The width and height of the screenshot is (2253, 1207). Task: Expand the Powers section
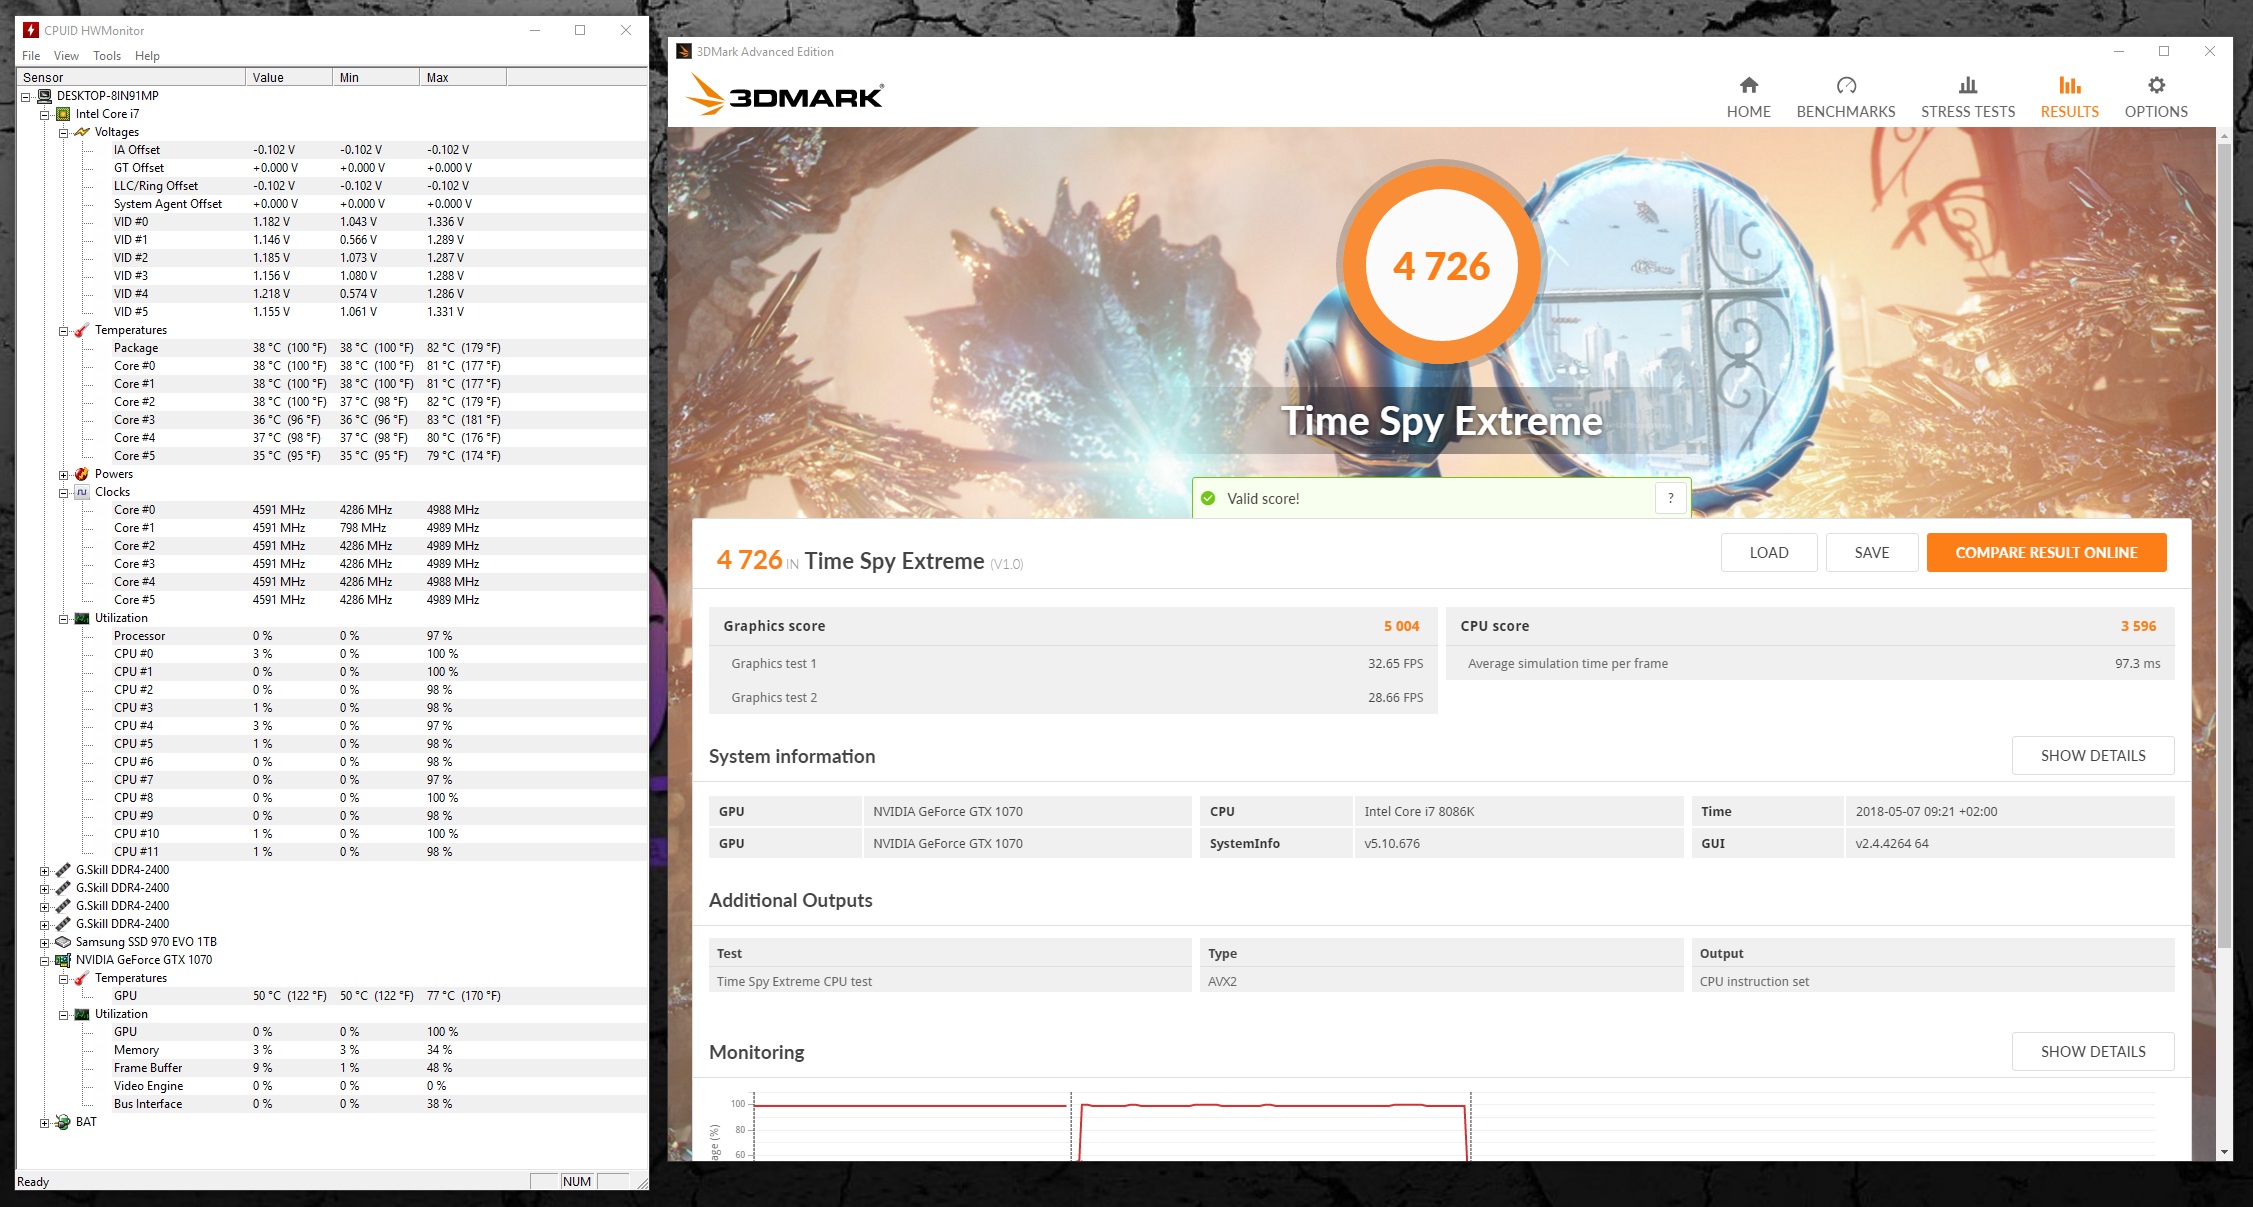[x=63, y=475]
